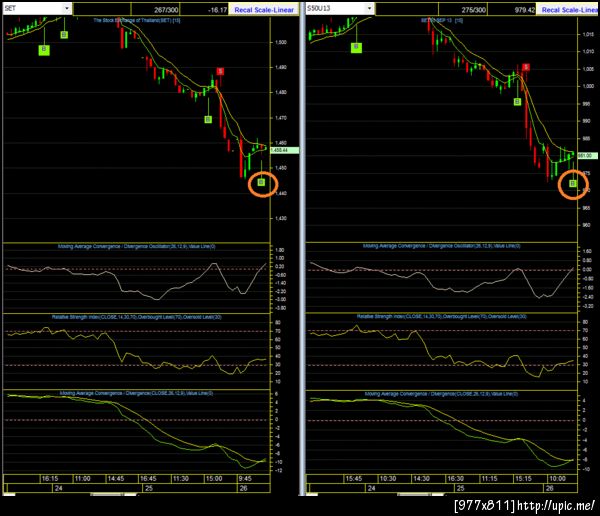Click the 11:30 time label
The image size is (600, 516).
(x=181, y=478)
